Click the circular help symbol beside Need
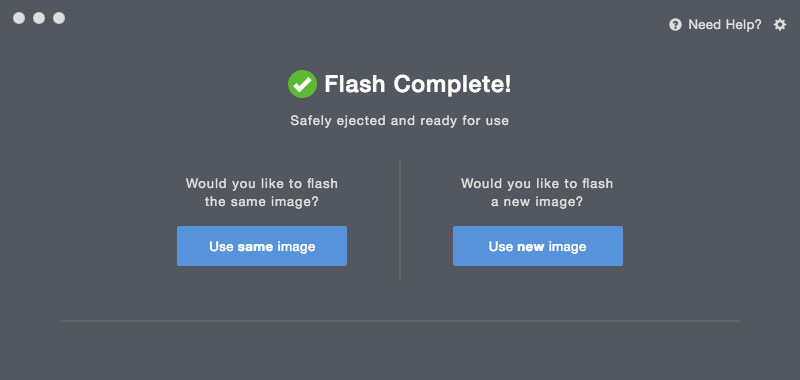The image size is (800, 380). coord(675,24)
